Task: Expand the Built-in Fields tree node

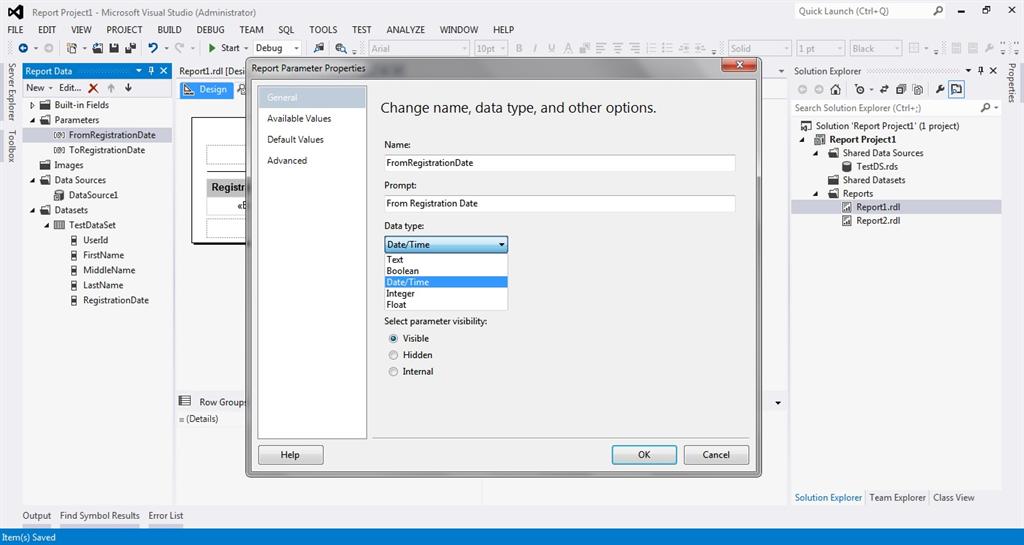Action: (33, 105)
